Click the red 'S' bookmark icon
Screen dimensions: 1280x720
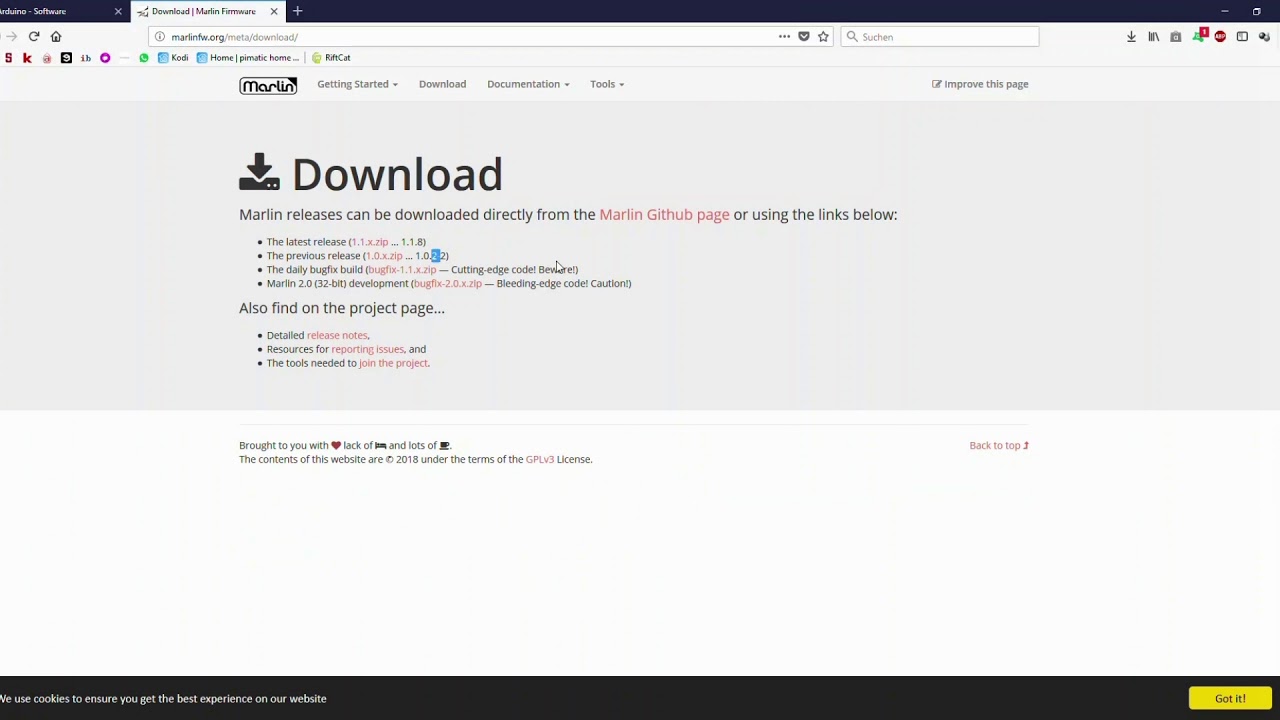pos(8,58)
